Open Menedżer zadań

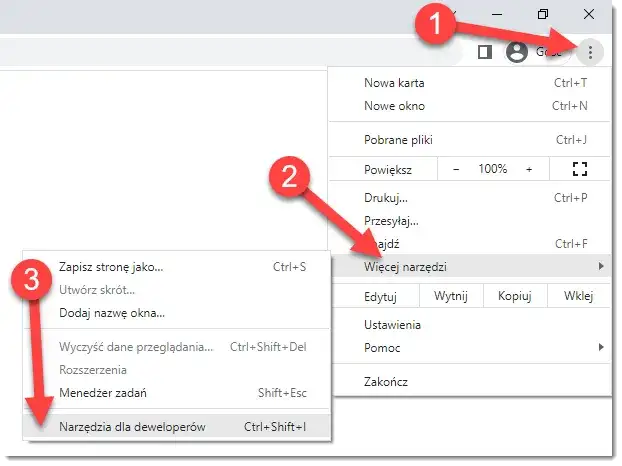177,393
